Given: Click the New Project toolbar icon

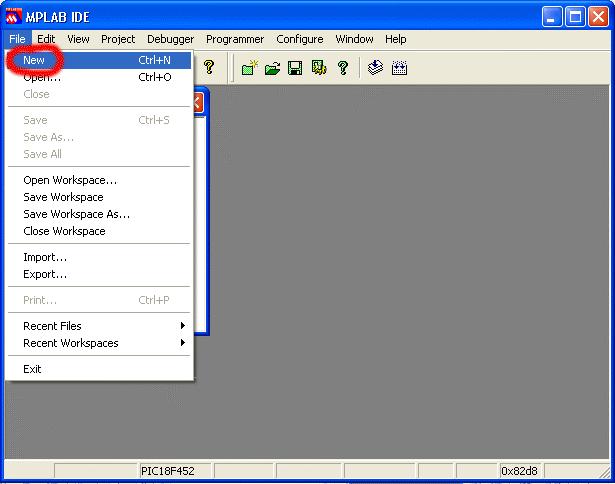Looking at the screenshot, I should click(x=249, y=68).
